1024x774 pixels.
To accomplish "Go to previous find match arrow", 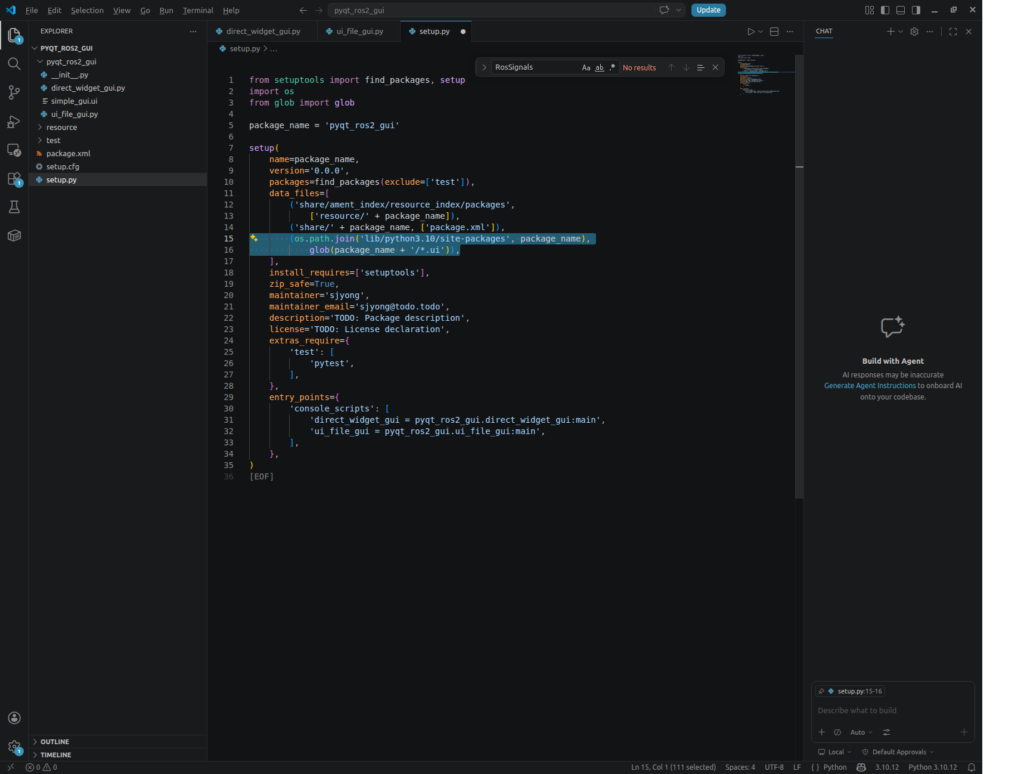I will tap(671, 67).
